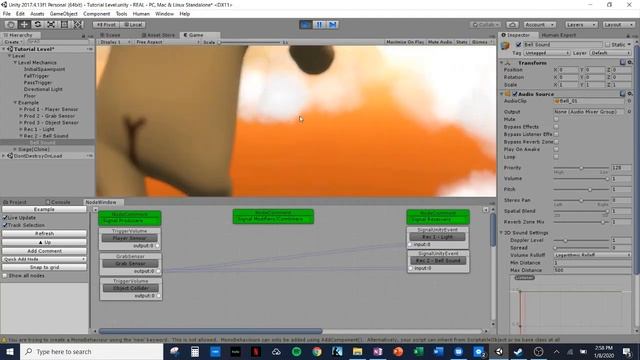
Task: Click the Hierarchy panel lock icon
Action: [x=84, y=36]
